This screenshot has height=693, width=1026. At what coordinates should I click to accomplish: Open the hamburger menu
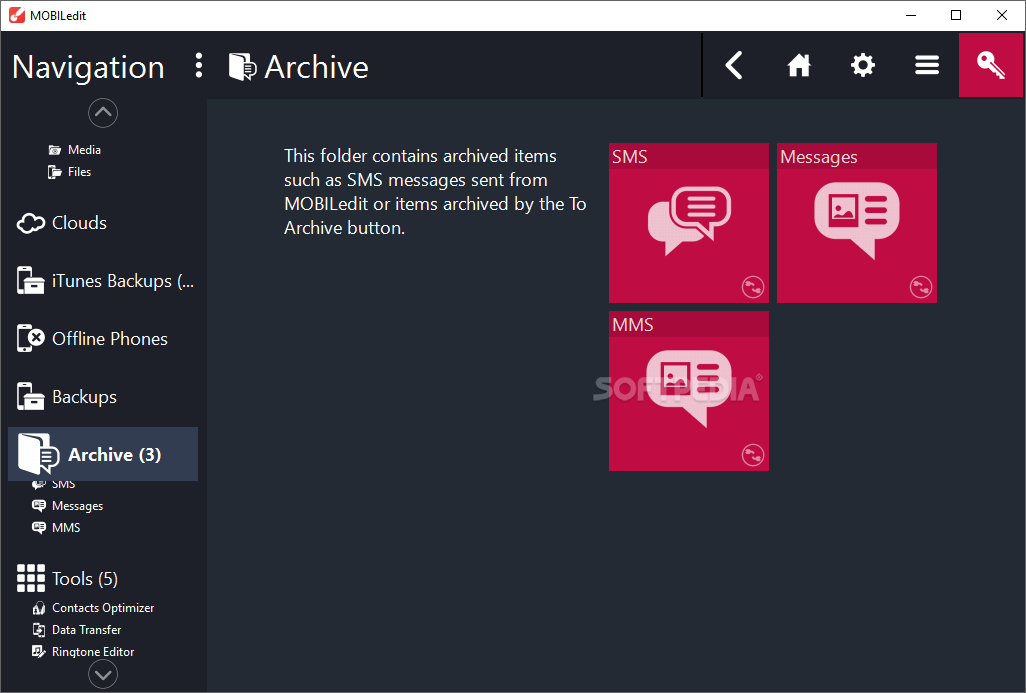[927, 65]
